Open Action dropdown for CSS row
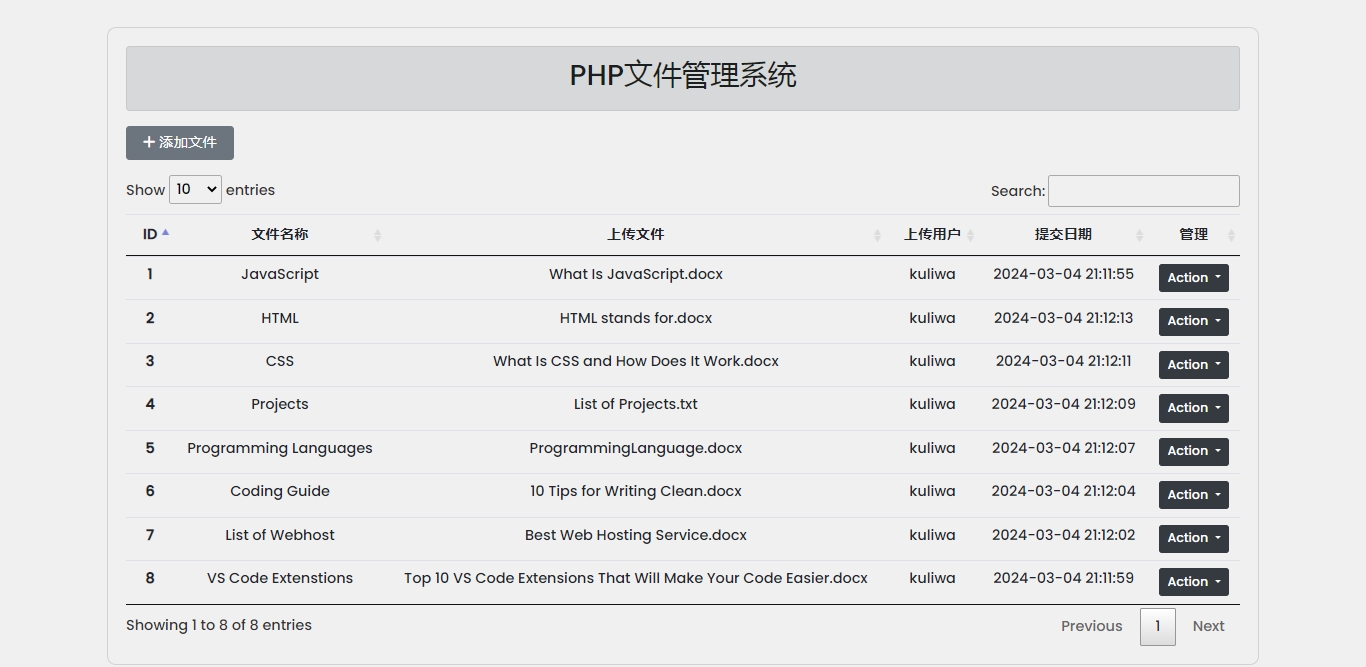Screen dimensions: 1366x667 1193,365
